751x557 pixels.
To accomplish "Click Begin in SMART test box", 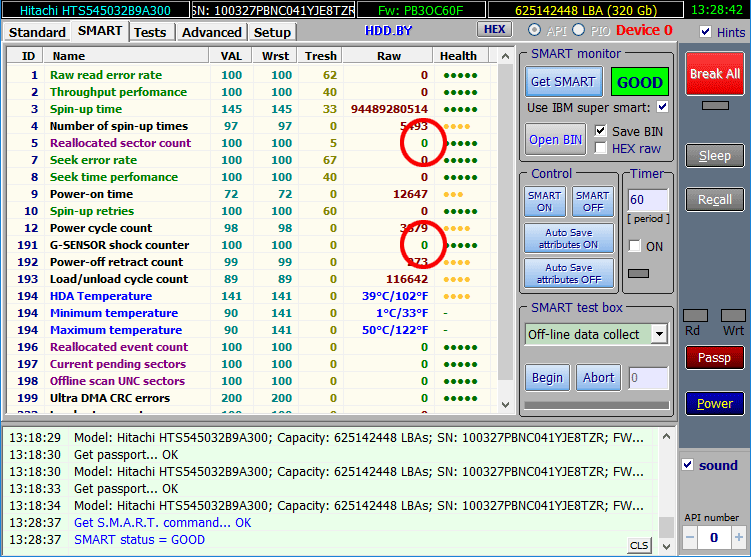I will click(547, 378).
